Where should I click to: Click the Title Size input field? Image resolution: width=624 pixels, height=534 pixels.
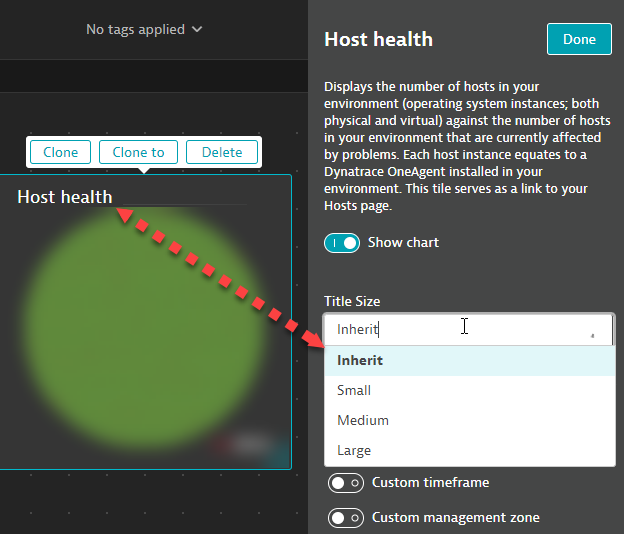[450, 329]
